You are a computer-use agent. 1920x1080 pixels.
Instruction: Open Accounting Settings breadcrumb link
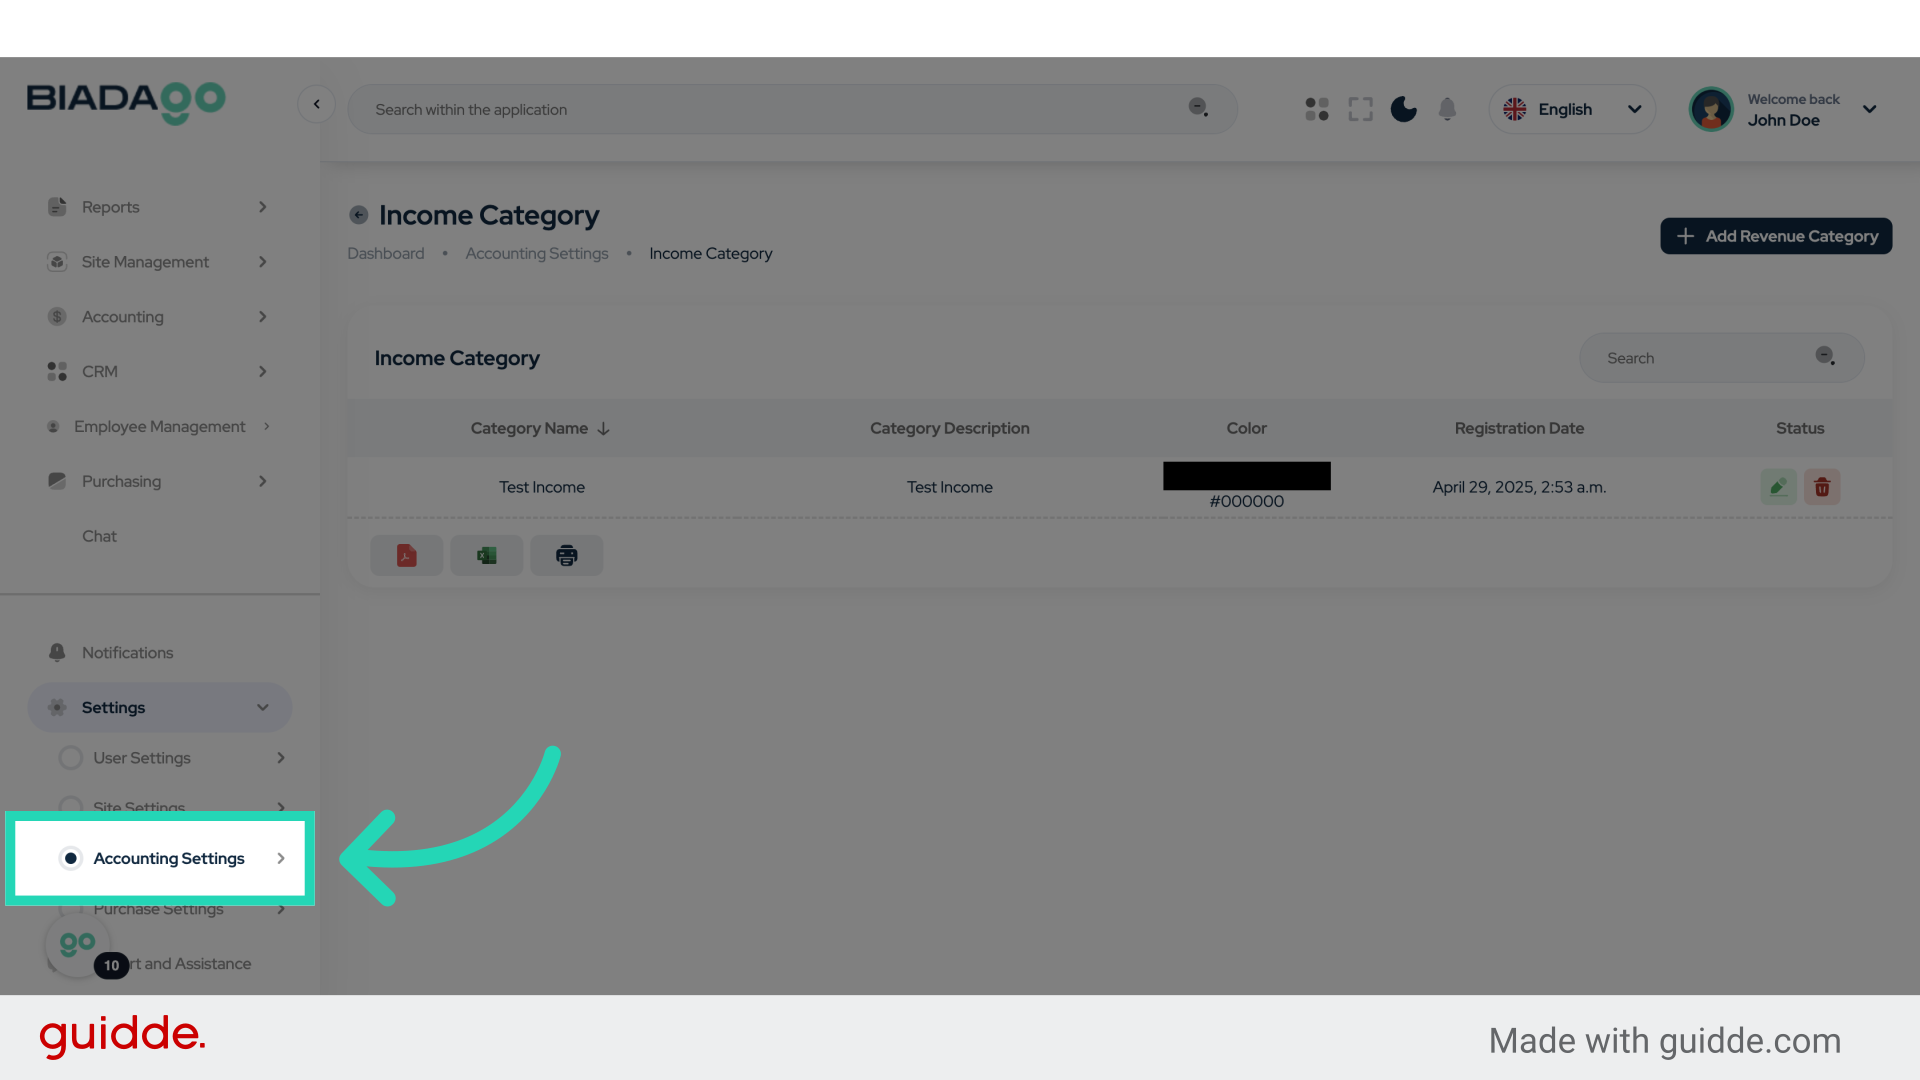pyautogui.click(x=537, y=253)
